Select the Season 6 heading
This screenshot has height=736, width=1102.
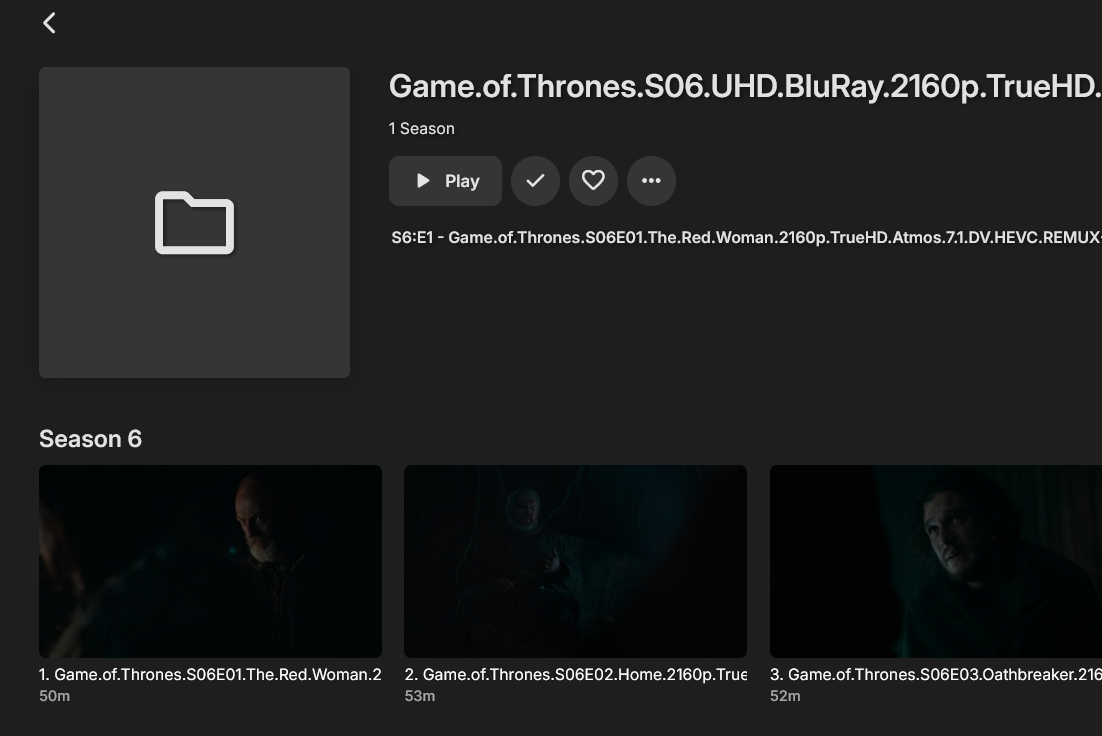91,439
